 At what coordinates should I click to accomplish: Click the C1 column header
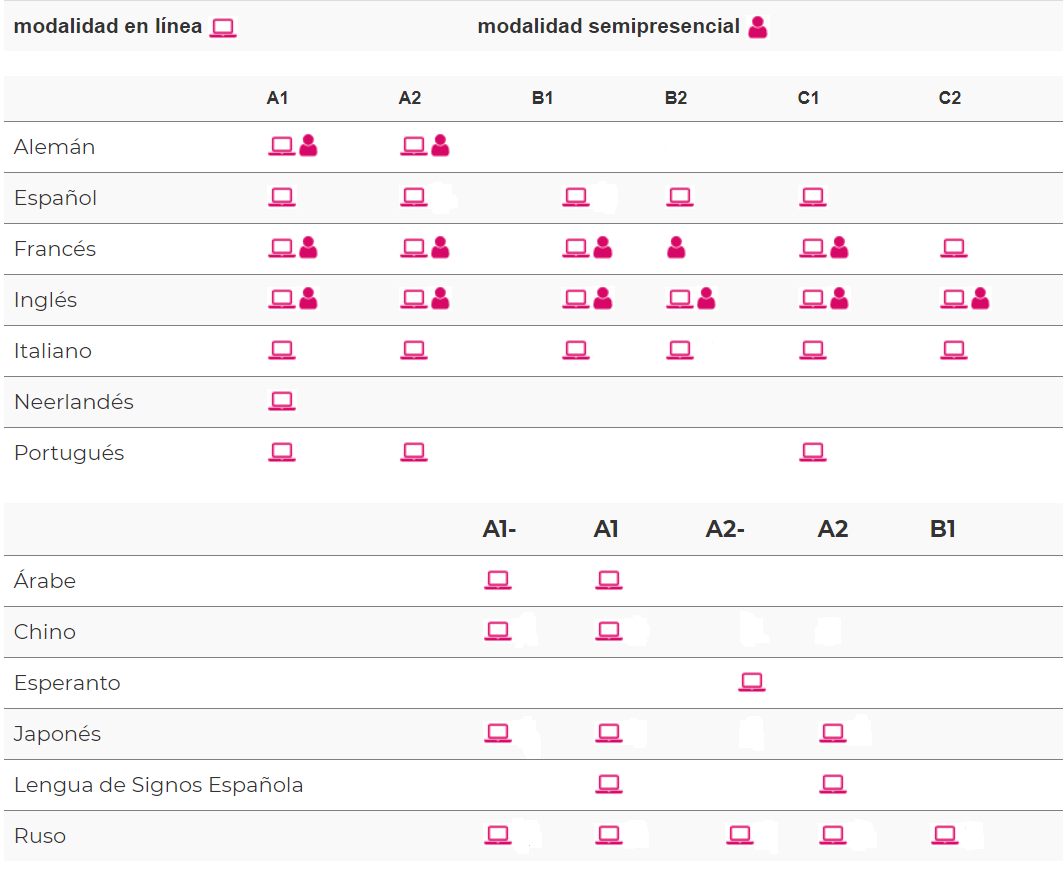click(x=808, y=98)
